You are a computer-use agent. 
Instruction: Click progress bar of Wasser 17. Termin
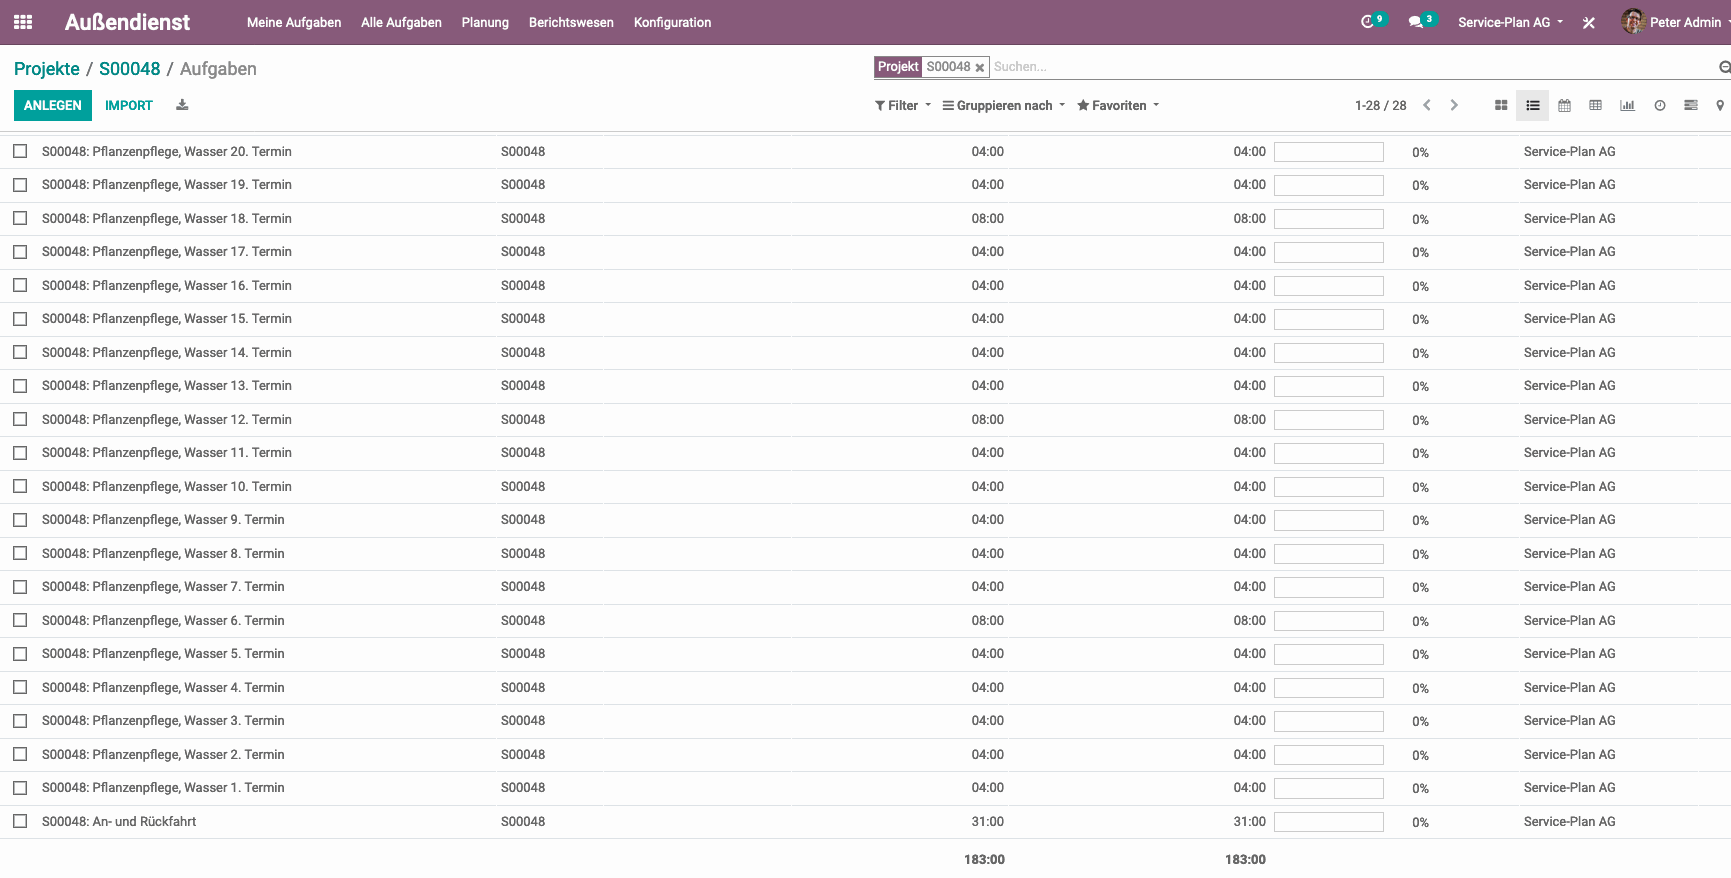(1329, 252)
